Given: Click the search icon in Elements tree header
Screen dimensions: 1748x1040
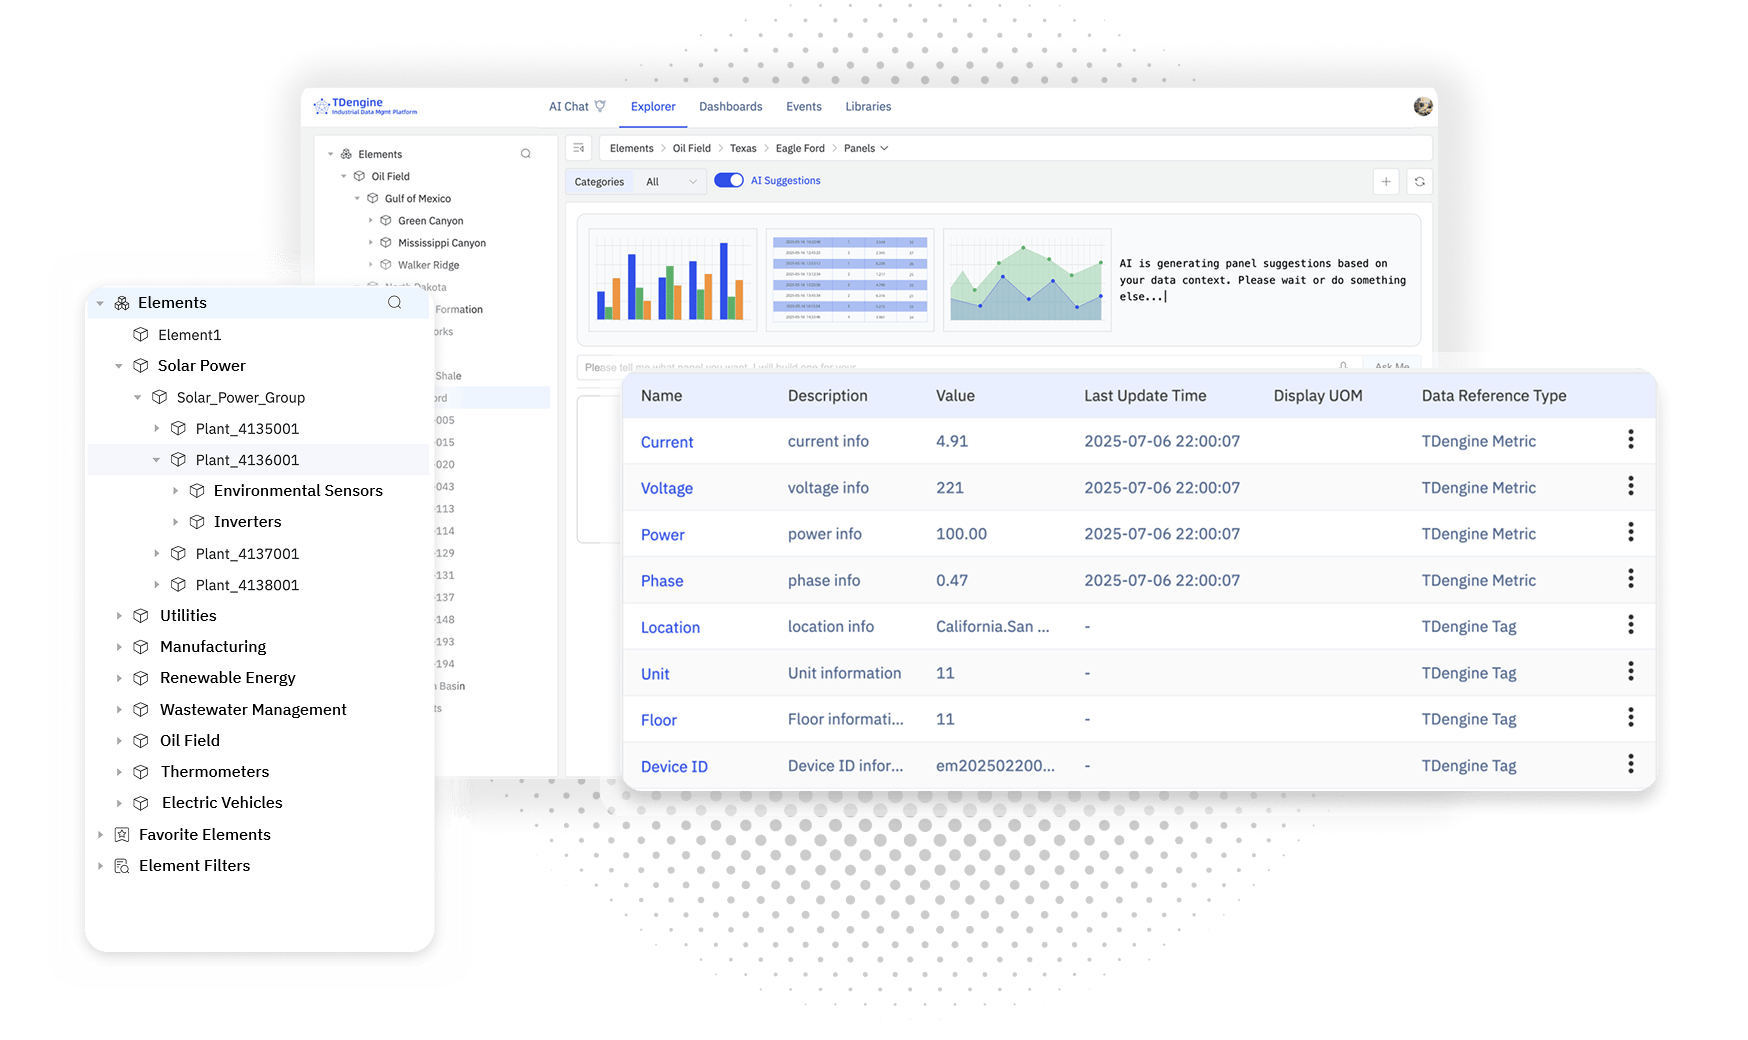Looking at the screenshot, I should pos(395,302).
